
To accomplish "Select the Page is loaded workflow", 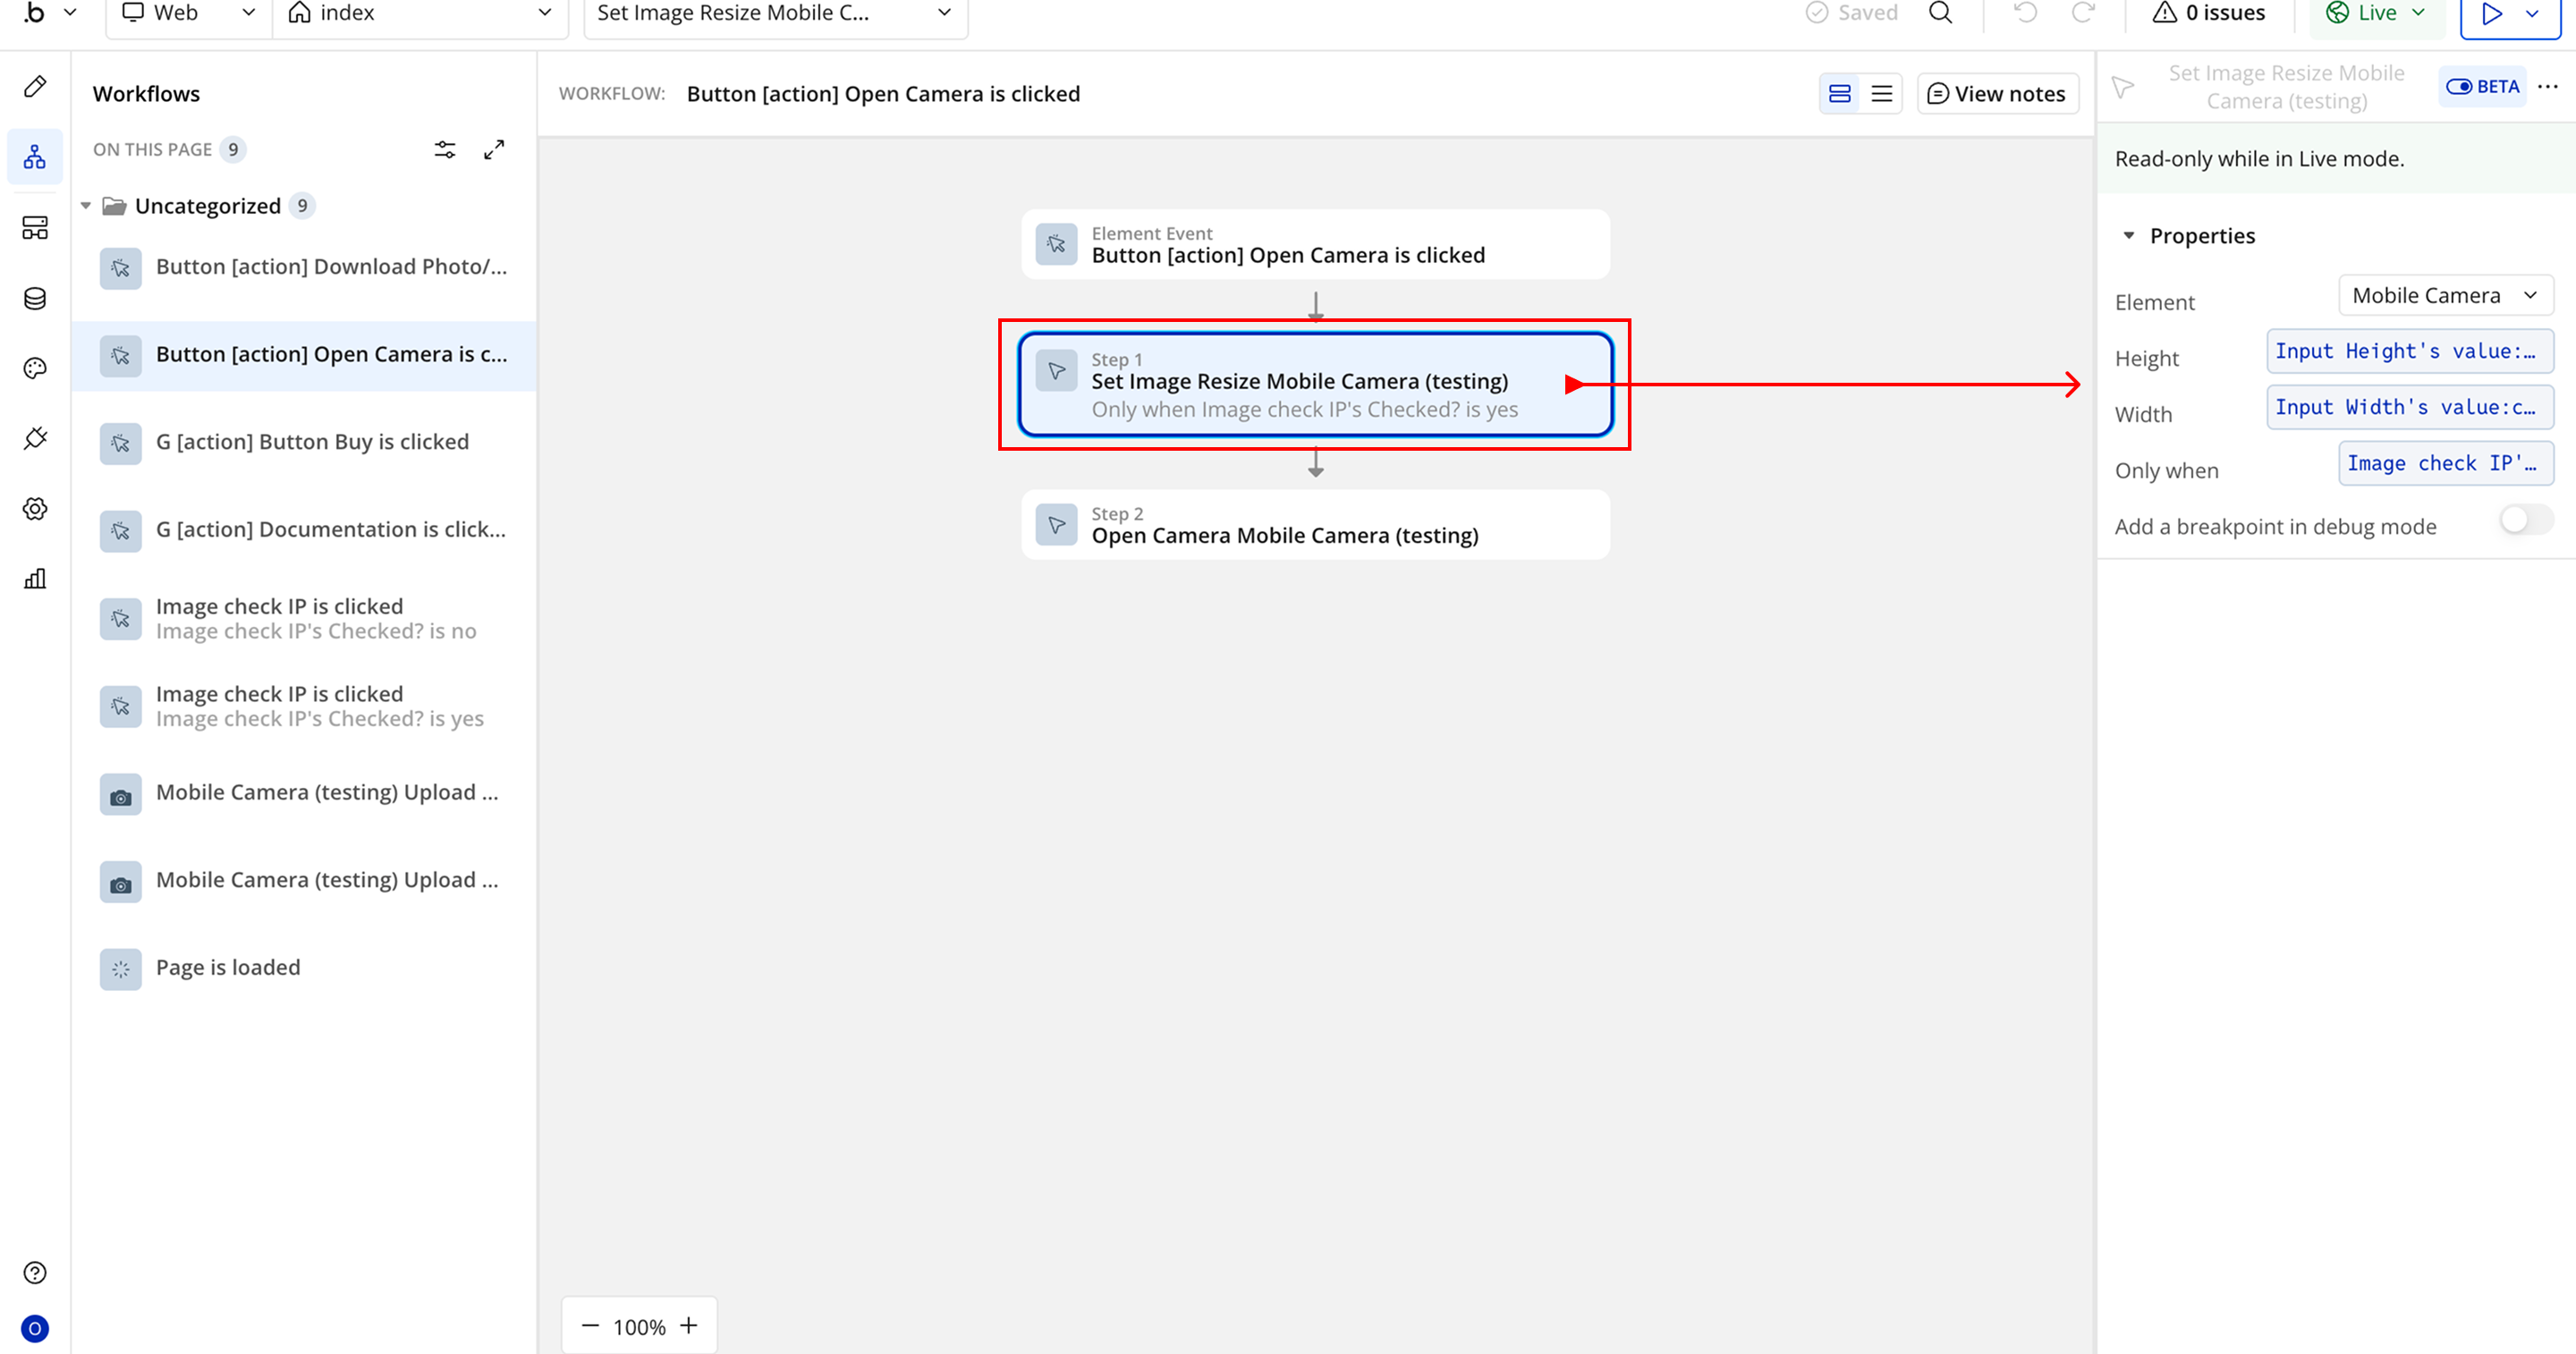I will click(x=228, y=968).
